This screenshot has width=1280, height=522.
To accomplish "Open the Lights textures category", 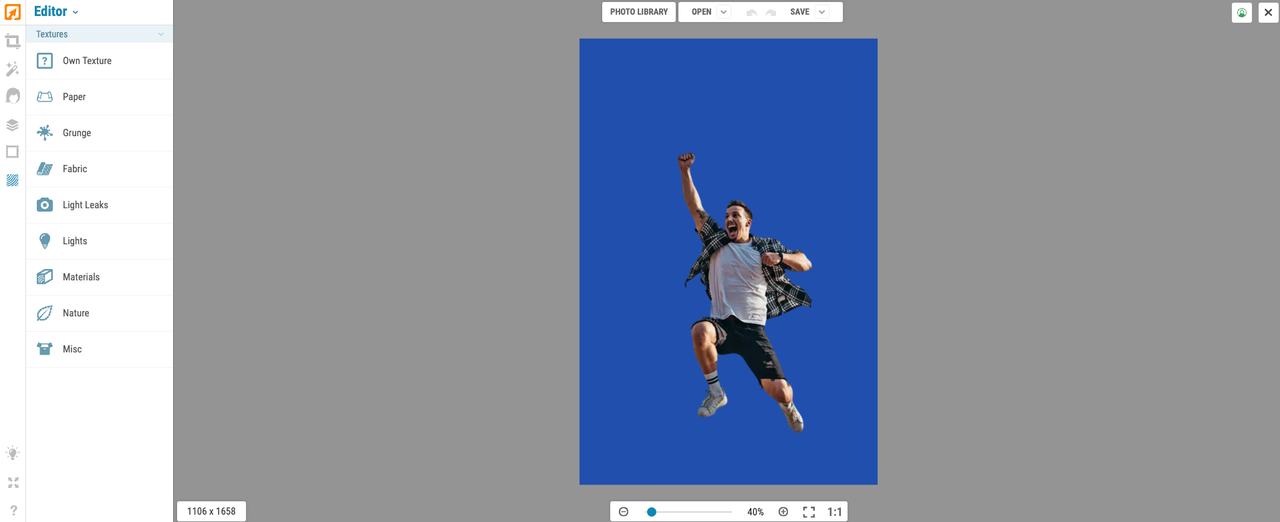I will [x=99, y=241].
